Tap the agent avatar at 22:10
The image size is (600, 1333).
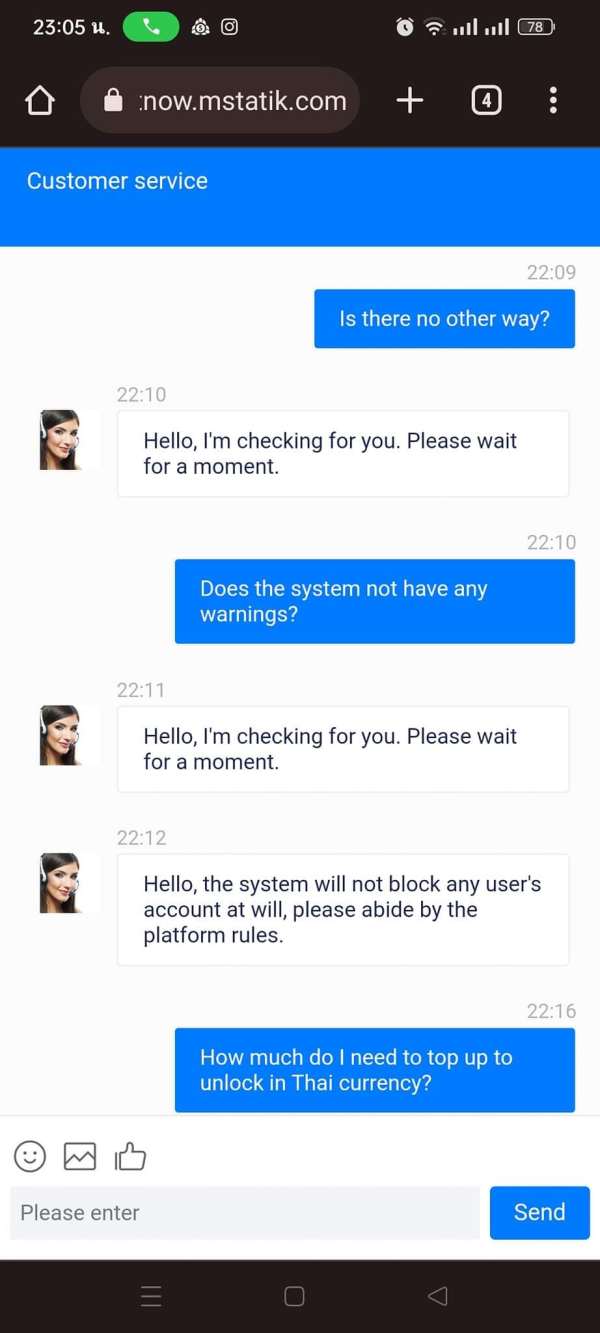point(59,440)
